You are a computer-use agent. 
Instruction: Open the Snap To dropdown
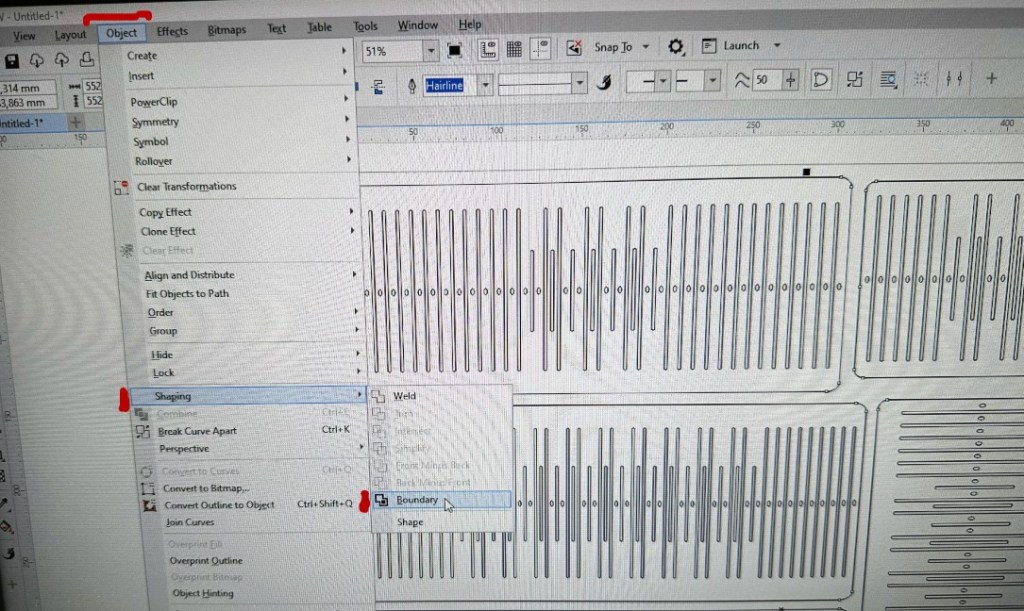coord(646,47)
